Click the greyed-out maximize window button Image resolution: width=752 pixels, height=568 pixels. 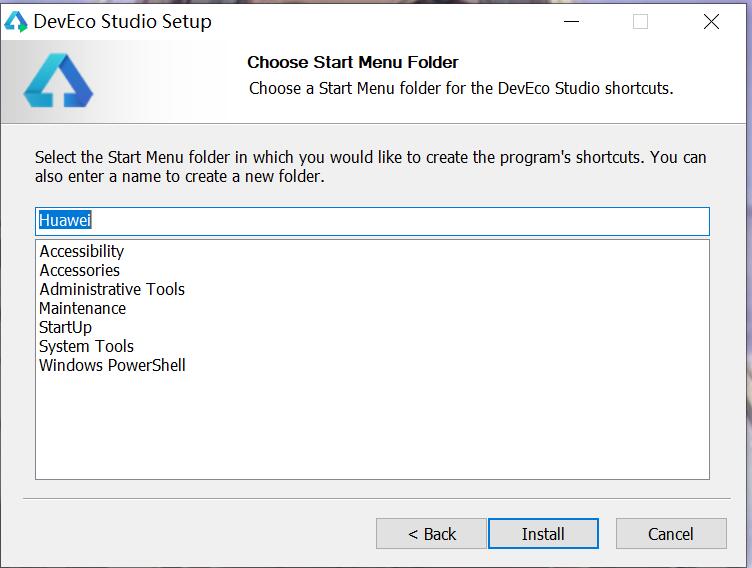640,21
